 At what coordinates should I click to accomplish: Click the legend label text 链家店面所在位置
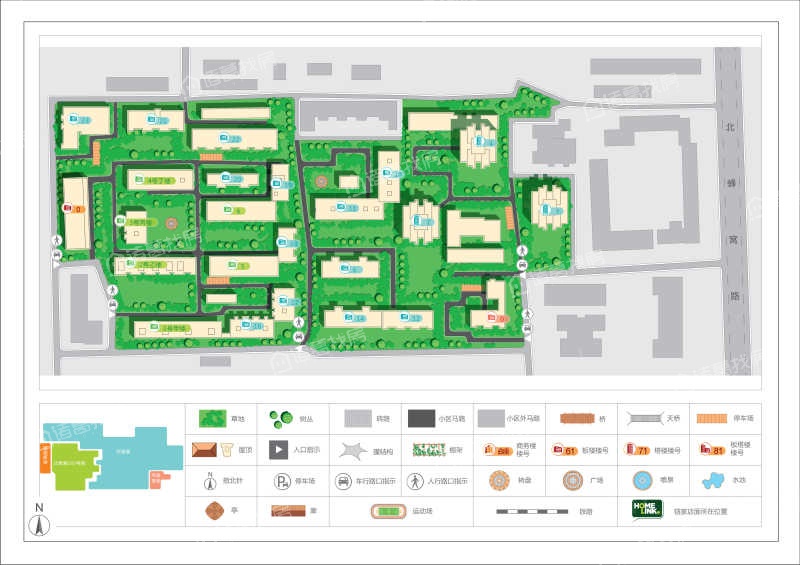(x=701, y=511)
